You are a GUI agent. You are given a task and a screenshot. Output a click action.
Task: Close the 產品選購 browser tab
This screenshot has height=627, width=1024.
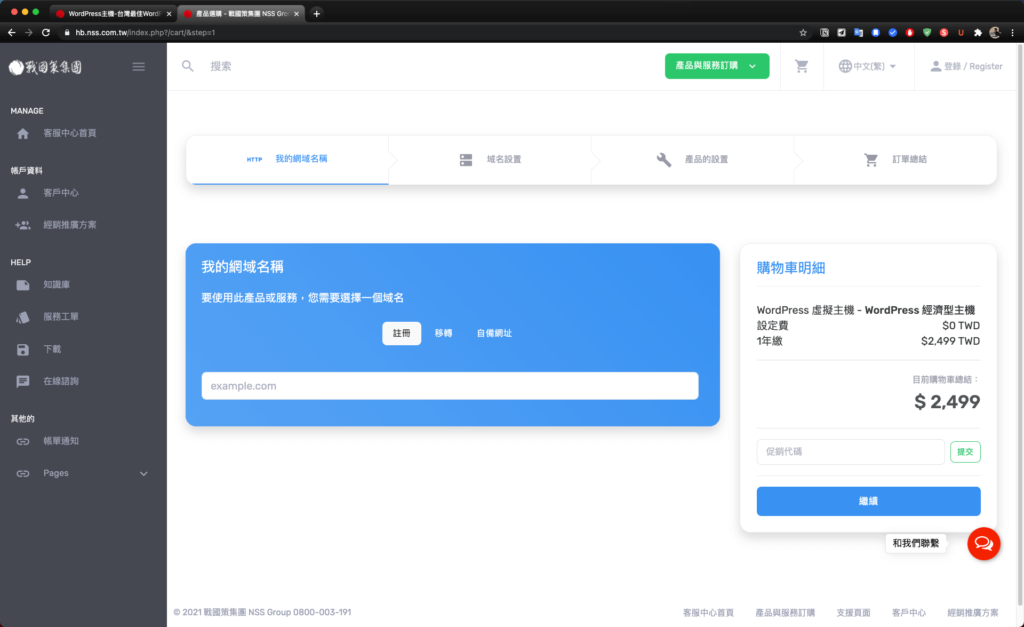point(296,13)
